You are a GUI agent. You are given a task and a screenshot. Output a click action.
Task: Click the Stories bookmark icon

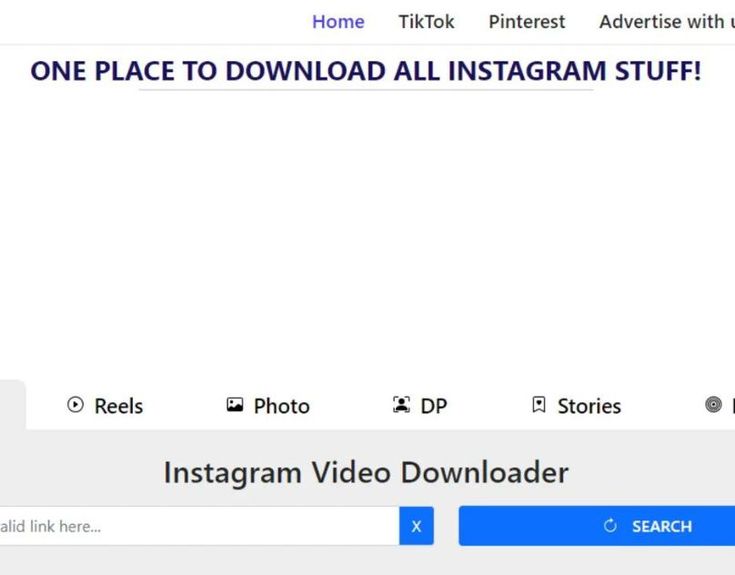pos(539,405)
